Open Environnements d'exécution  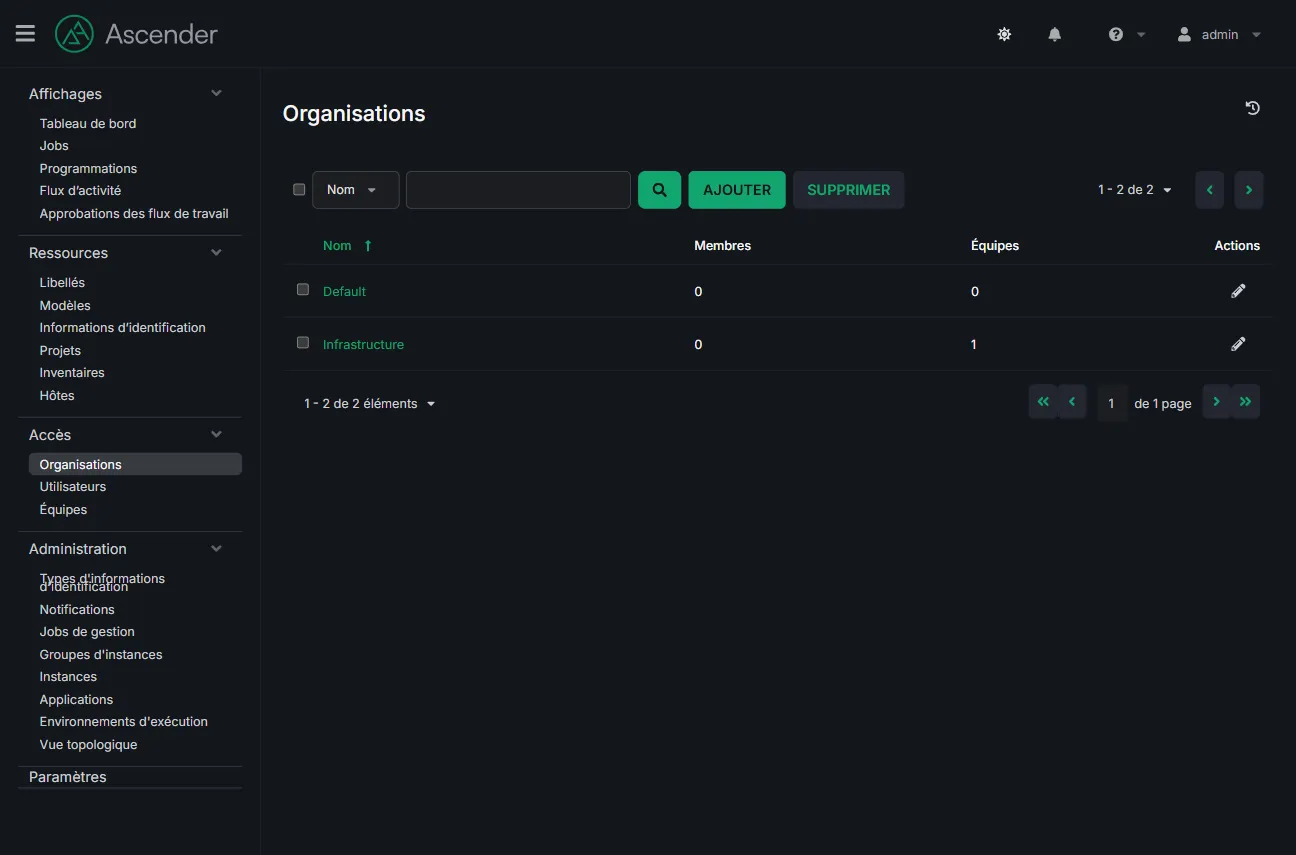click(124, 722)
